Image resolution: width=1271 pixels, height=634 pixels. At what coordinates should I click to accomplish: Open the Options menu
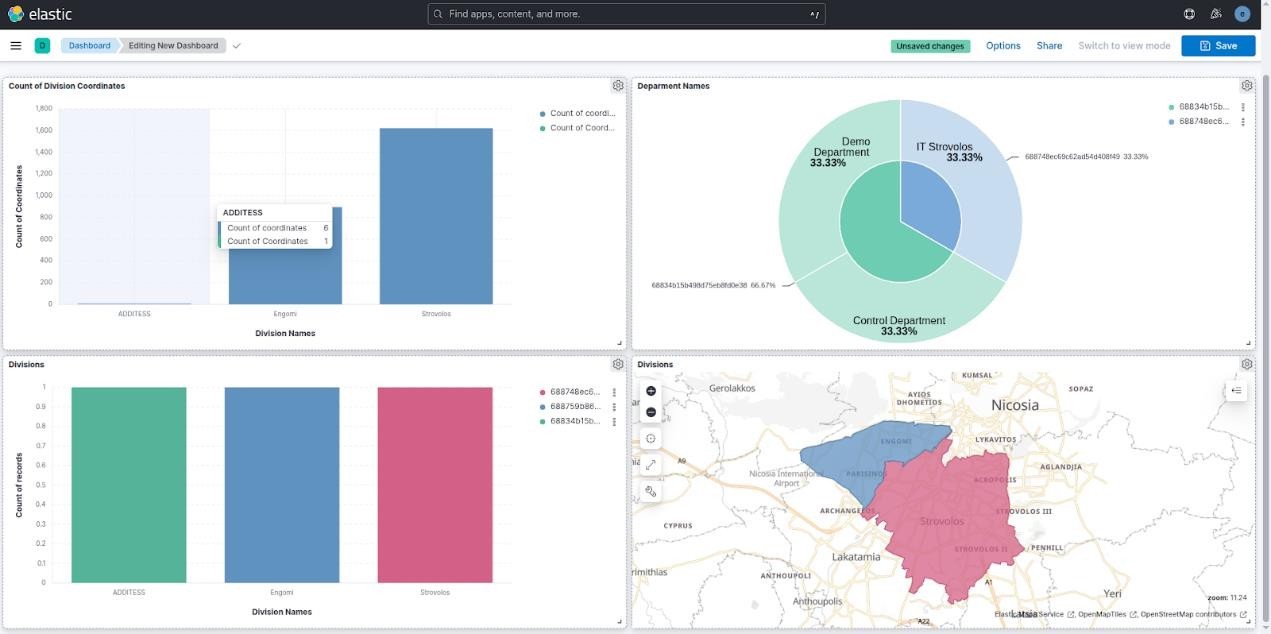click(1003, 46)
